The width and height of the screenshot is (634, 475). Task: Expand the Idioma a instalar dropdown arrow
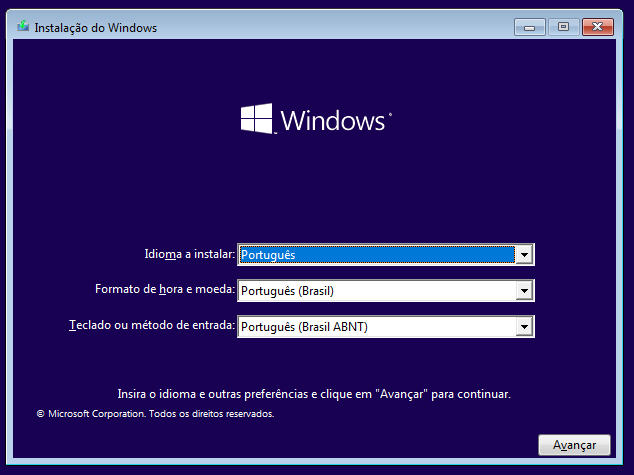tap(524, 255)
